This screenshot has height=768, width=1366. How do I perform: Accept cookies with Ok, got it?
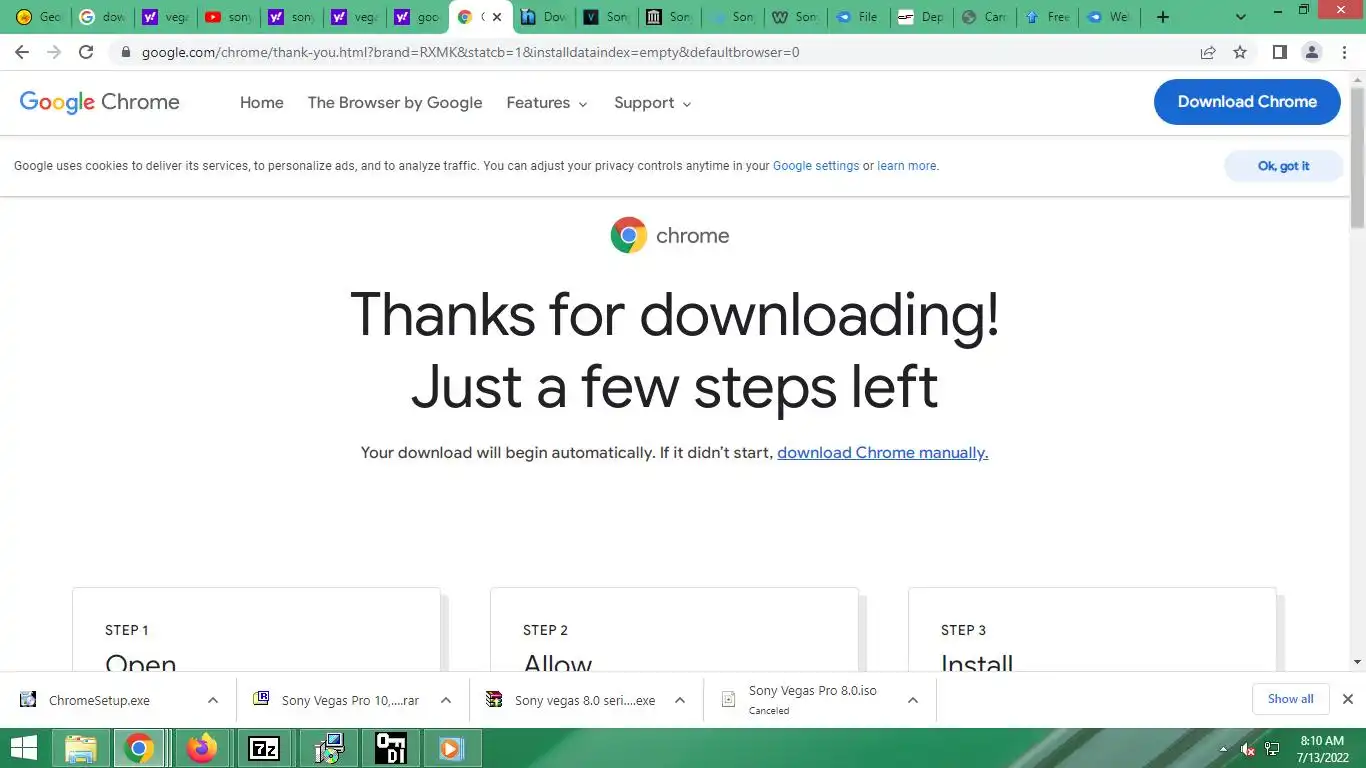[x=1283, y=166]
